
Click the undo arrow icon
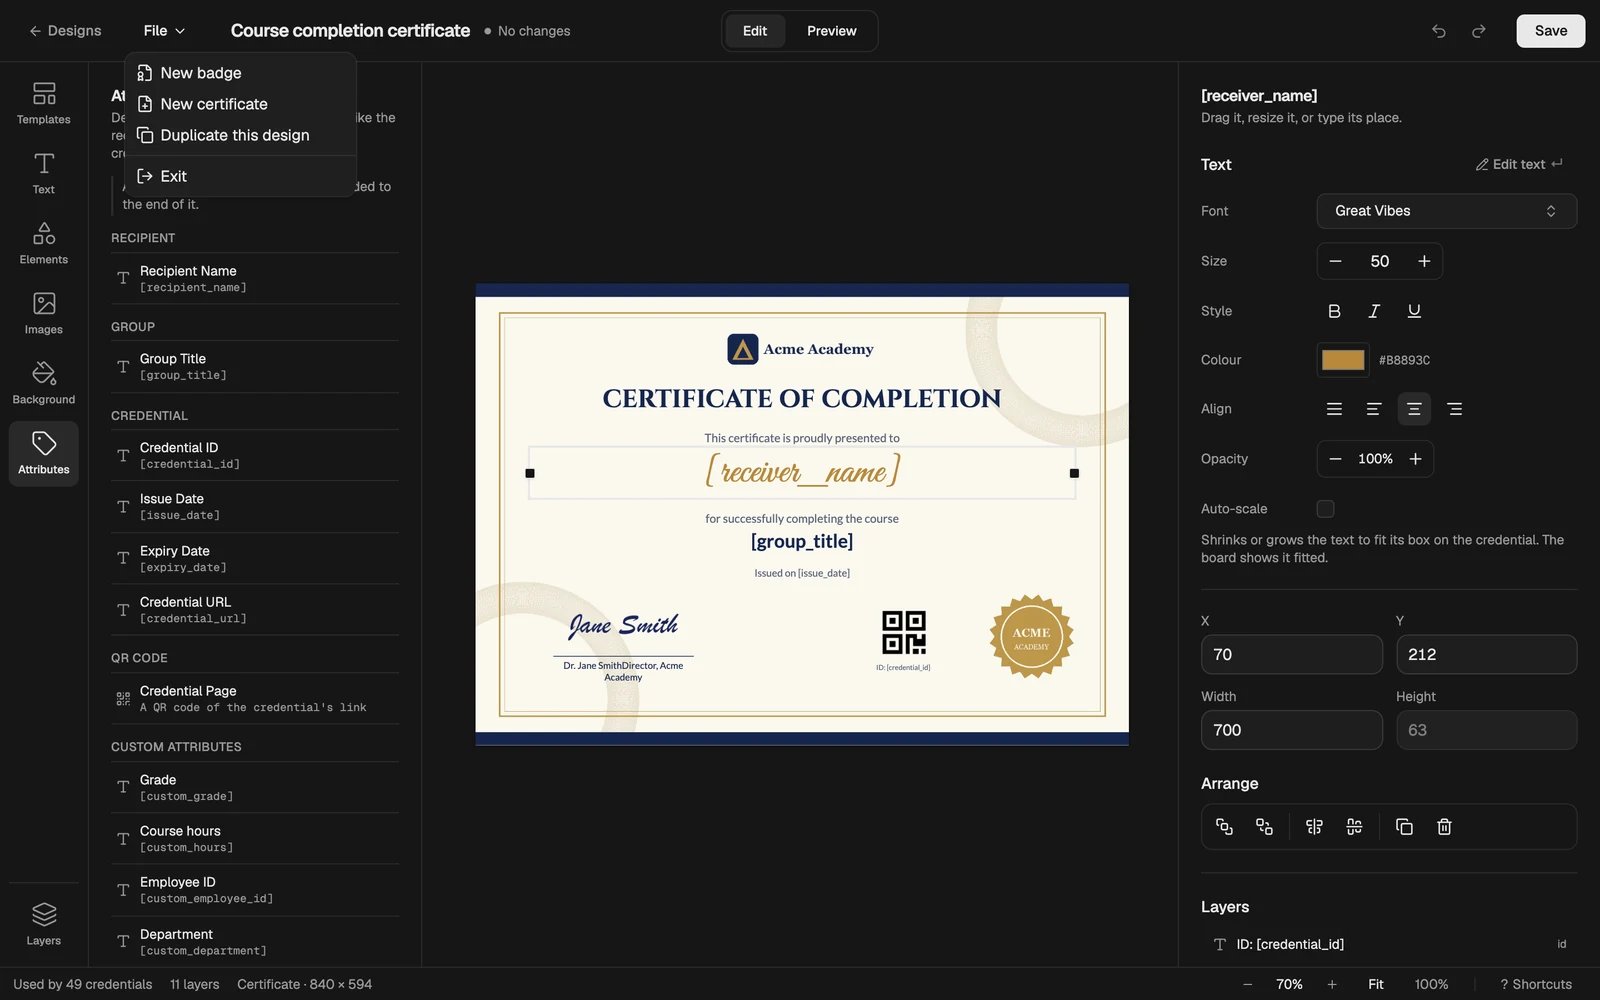(x=1438, y=31)
